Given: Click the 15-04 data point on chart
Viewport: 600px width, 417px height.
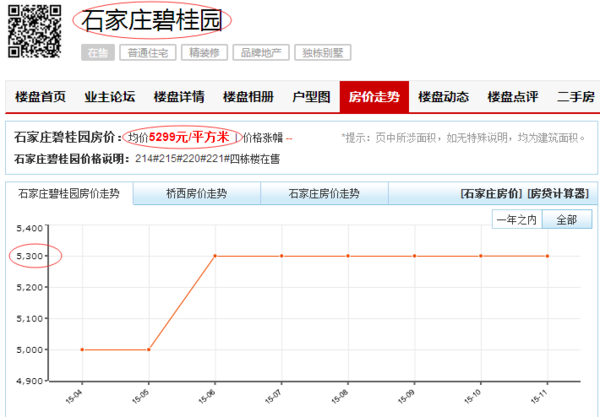Looking at the screenshot, I should click(x=82, y=350).
